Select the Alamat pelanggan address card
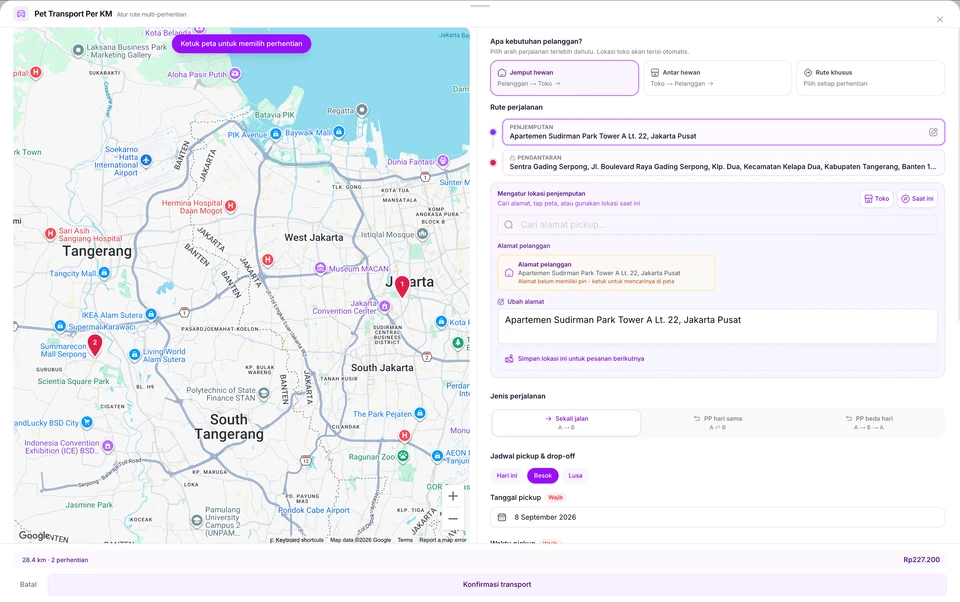 point(606,273)
